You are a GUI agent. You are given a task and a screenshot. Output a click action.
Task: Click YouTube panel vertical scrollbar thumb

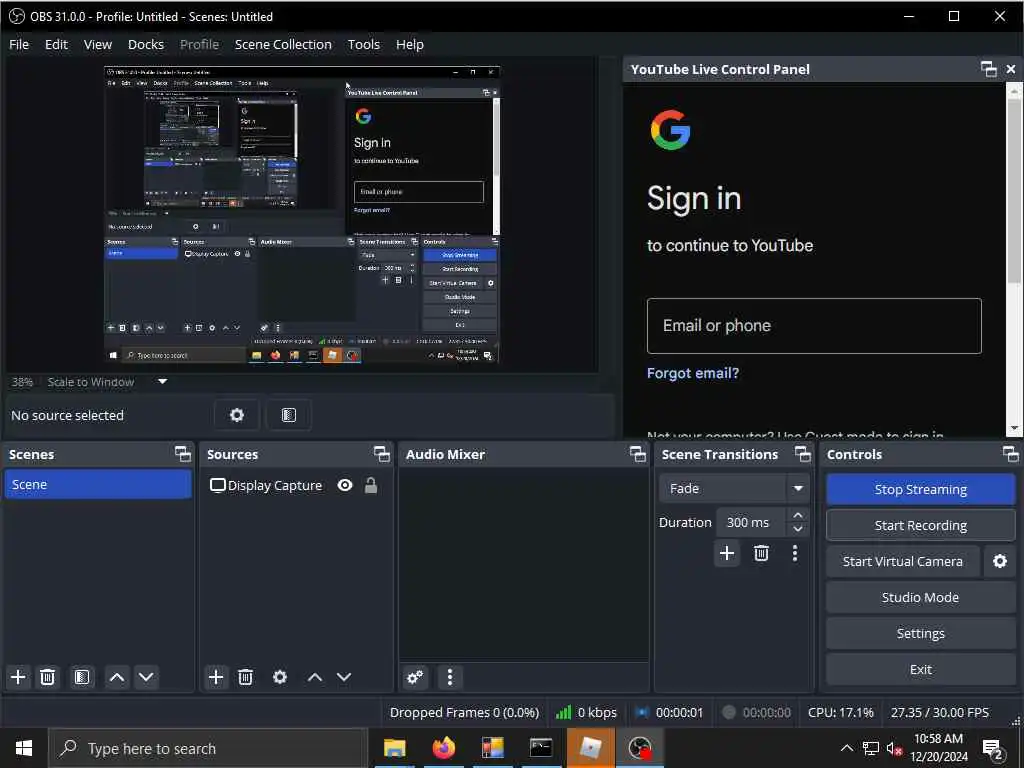point(1014,191)
